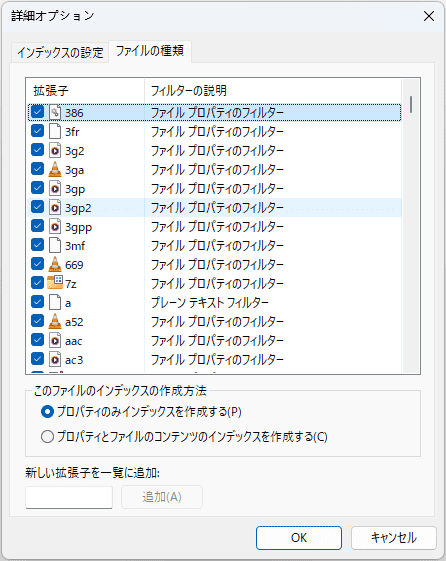This screenshot has height=561, width=446.
Task: Uncheck the ac3 extension checkbox
Action: point(38,358)
